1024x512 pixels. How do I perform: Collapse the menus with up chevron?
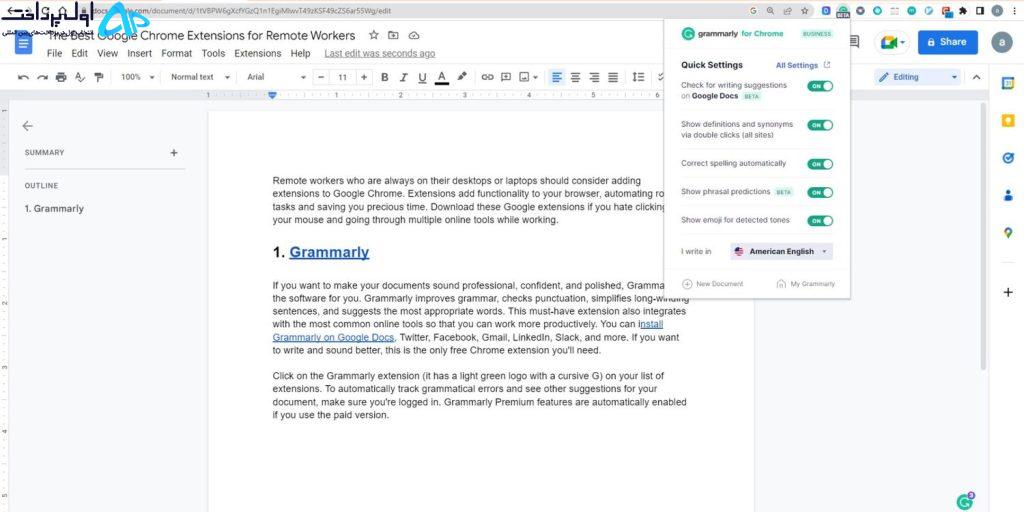point(976,77)
